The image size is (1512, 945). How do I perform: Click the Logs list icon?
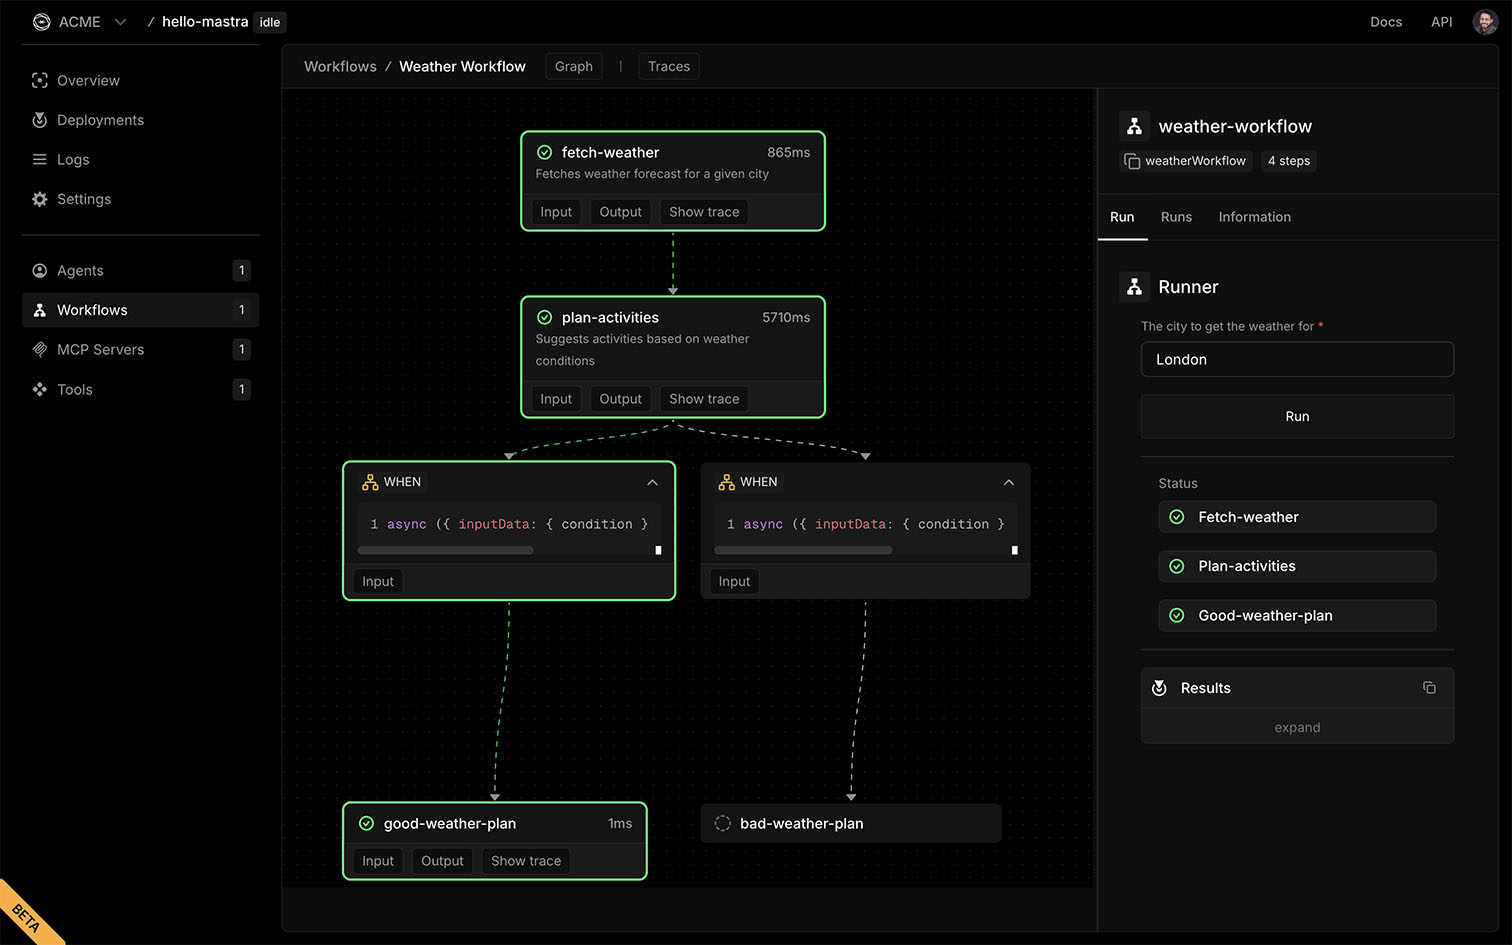coord(40,160)
